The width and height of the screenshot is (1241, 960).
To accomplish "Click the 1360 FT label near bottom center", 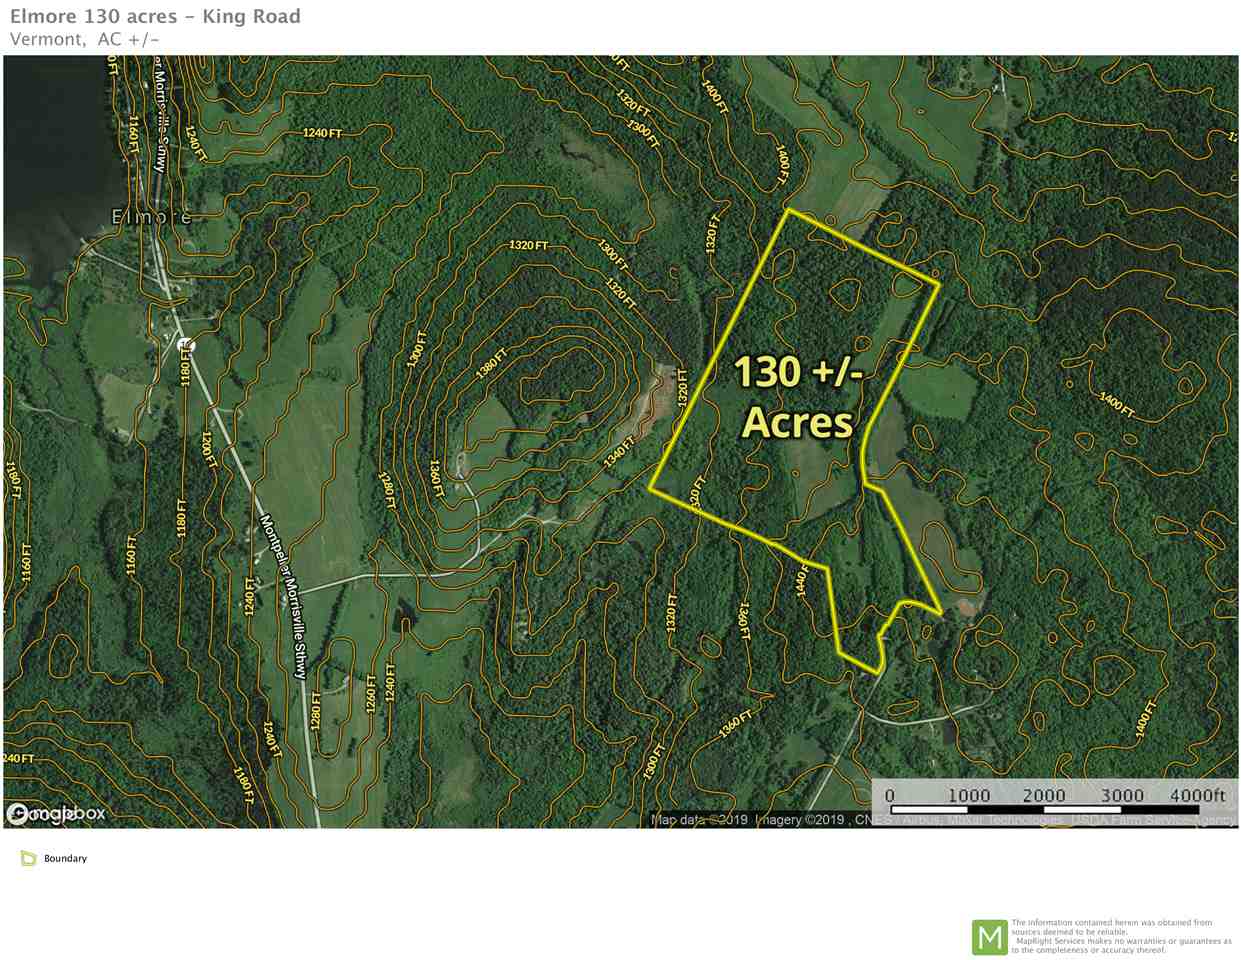I will point(735,724).
